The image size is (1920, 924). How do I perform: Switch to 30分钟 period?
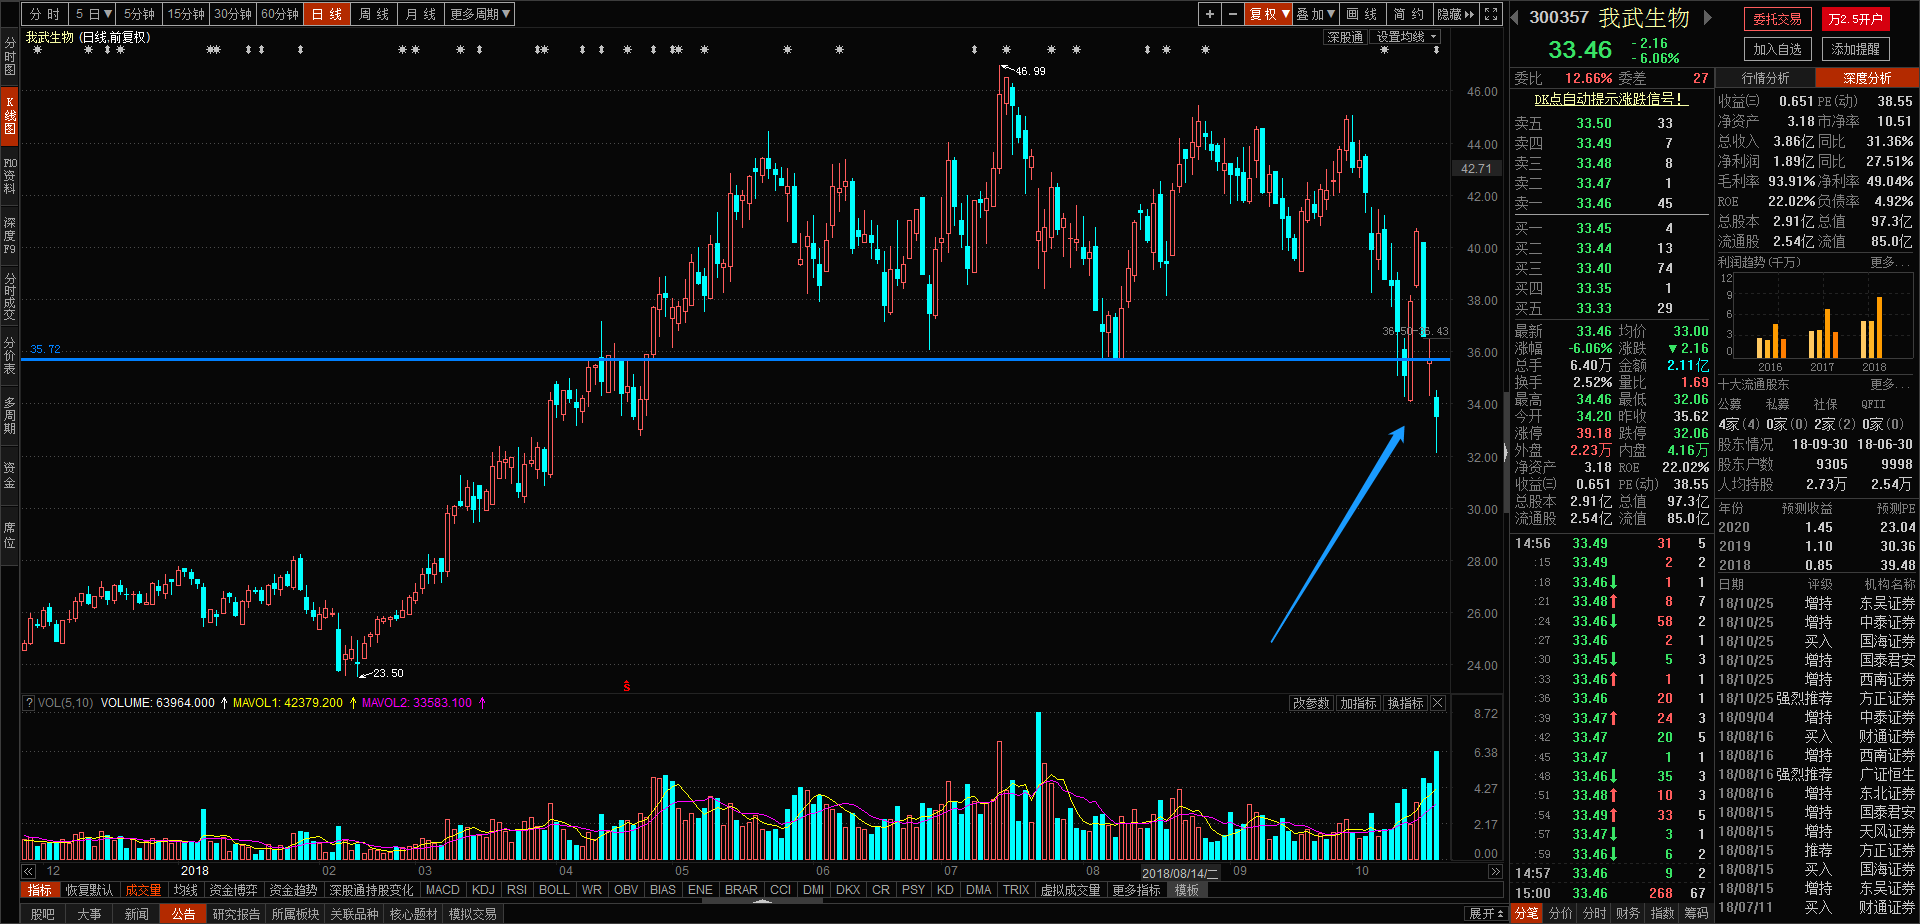pos(233,14)
